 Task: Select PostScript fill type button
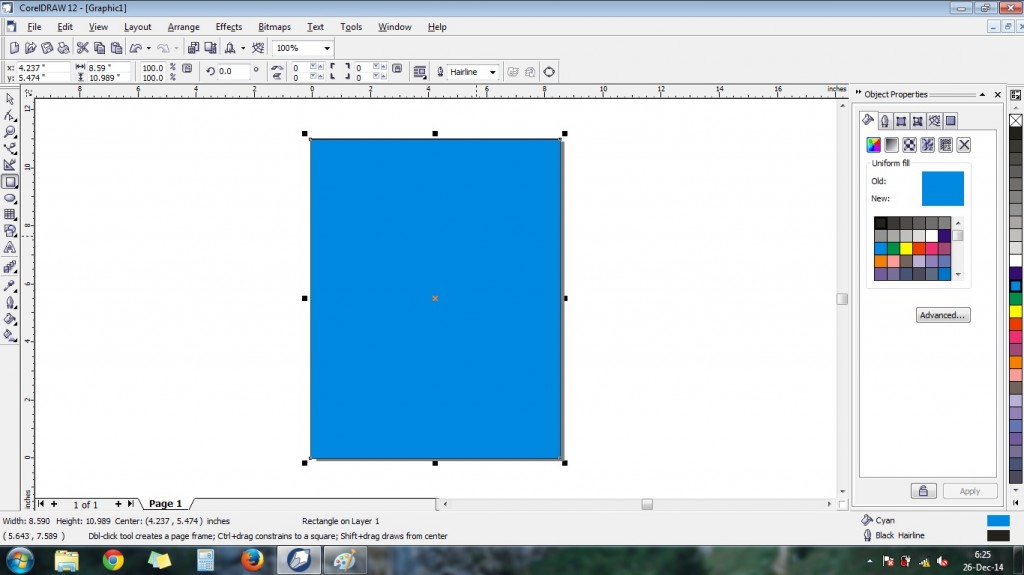pyautogui.click(x=946, y=145)
